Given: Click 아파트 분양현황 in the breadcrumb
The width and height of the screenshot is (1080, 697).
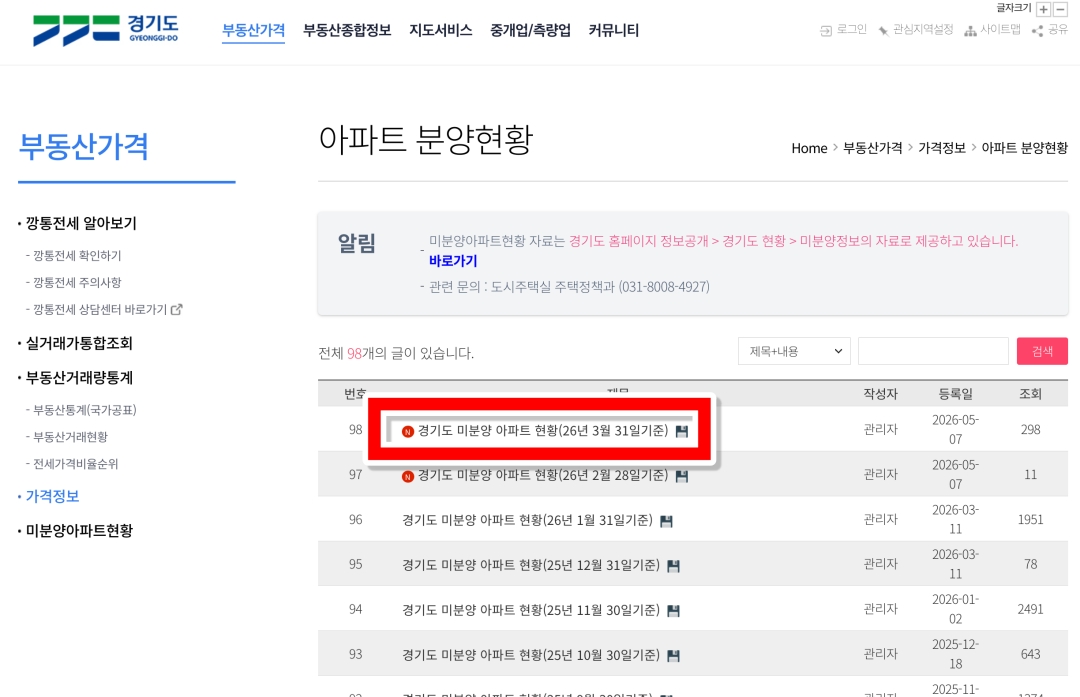Looking at the screenshot, I should (1025, 148).
